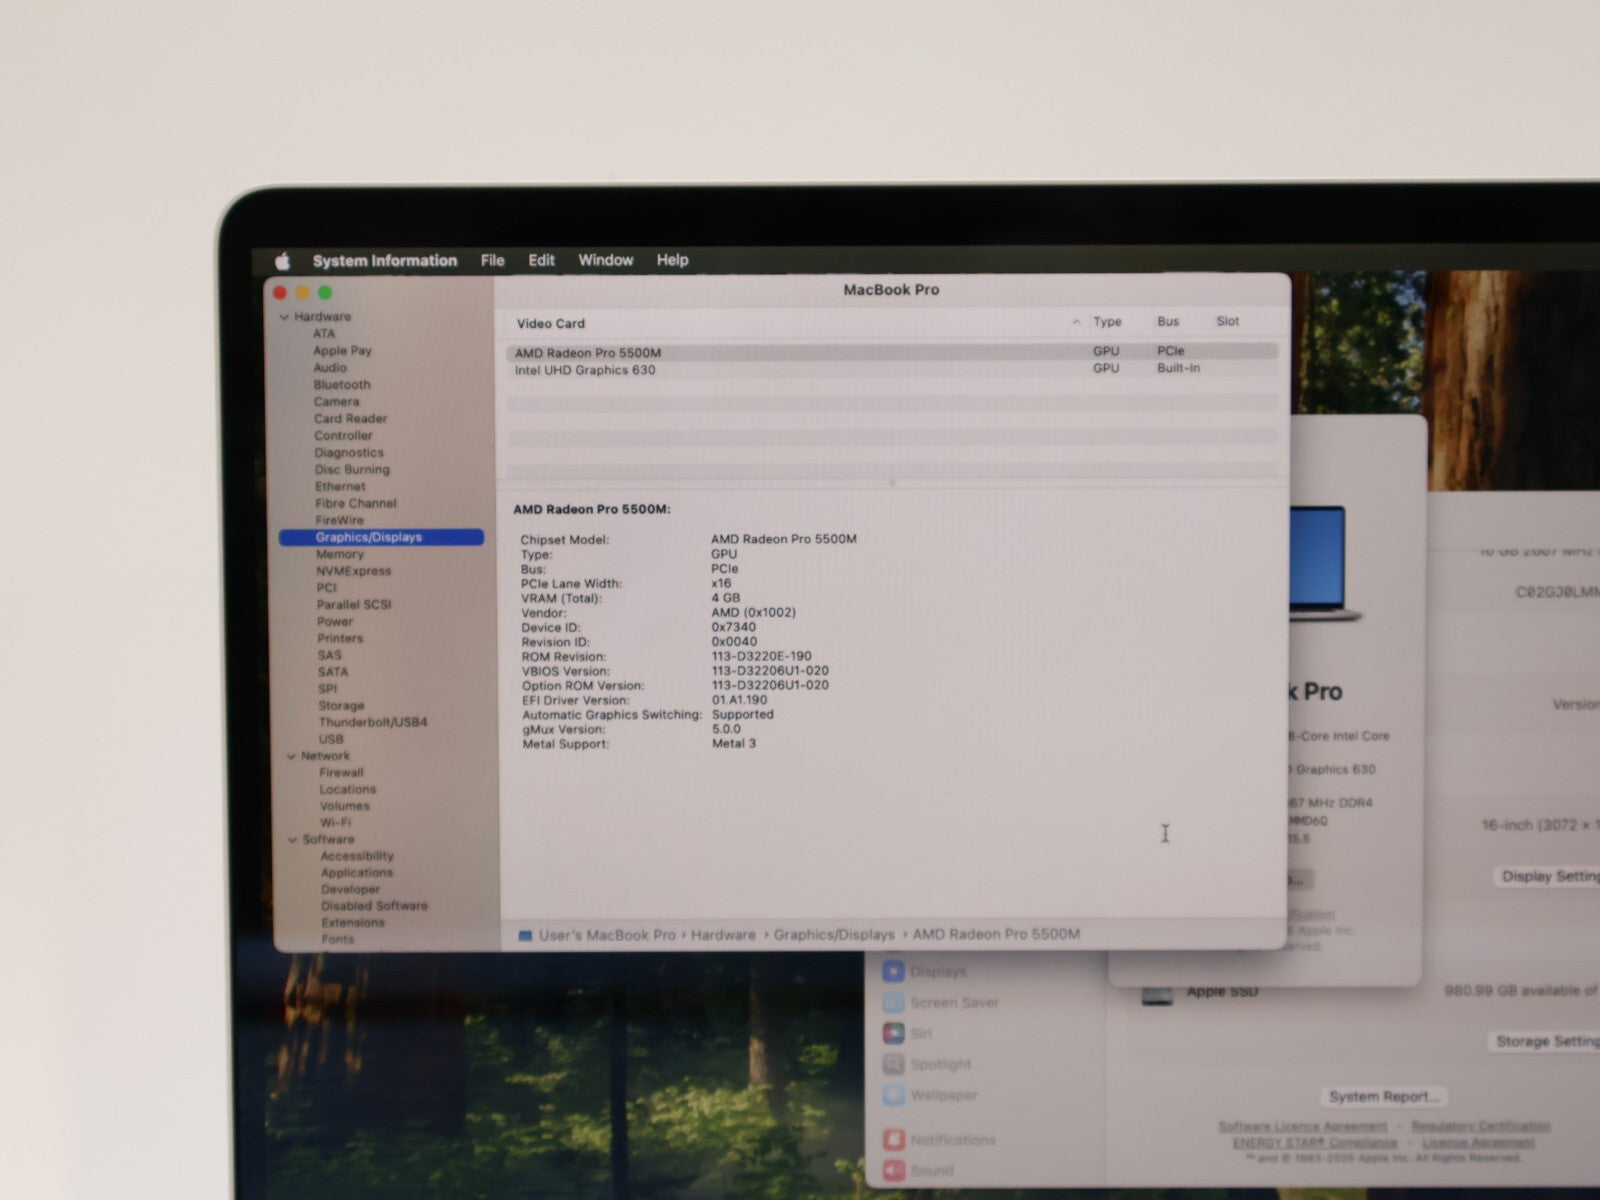Select Developer under Software
This screenshot has height=1200, width=1600.
pyautogui.click(x=351, y=890)
